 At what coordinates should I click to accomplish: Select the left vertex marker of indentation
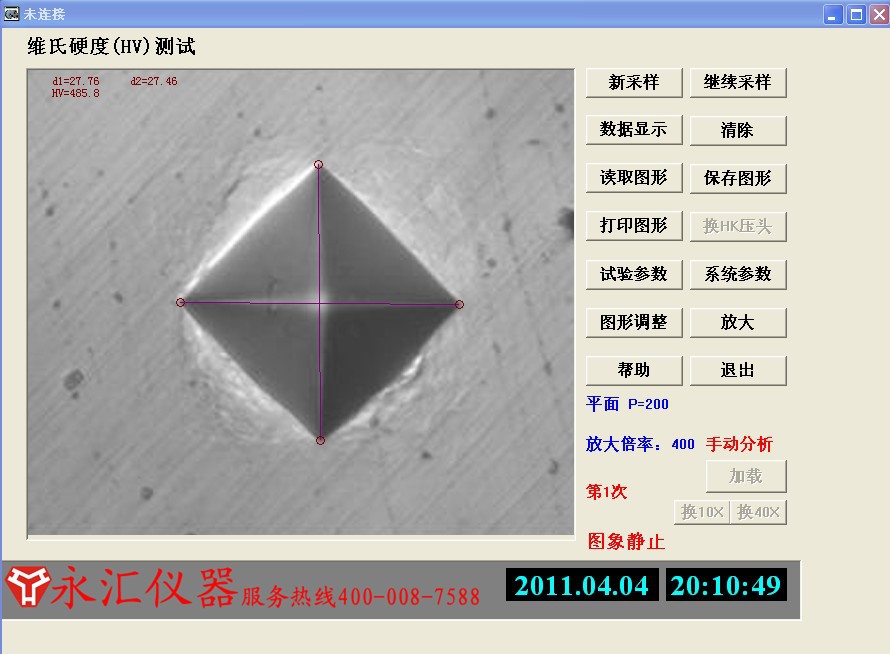(x=181, y=302)
